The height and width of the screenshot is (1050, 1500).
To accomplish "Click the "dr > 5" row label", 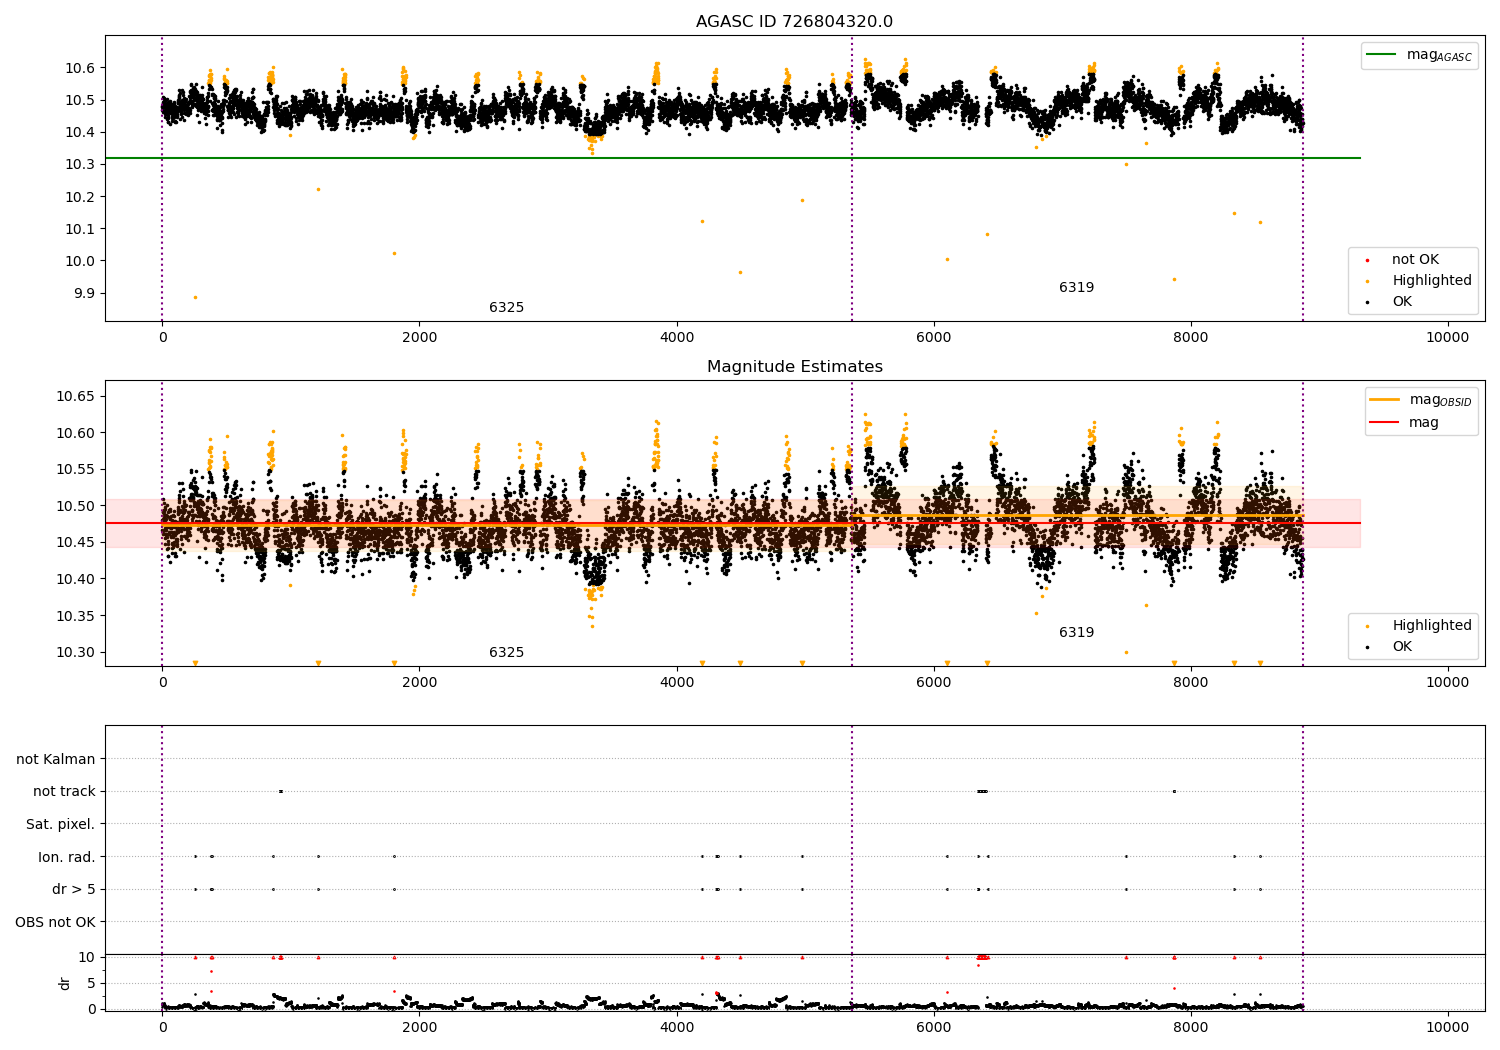I will [74, 889].
